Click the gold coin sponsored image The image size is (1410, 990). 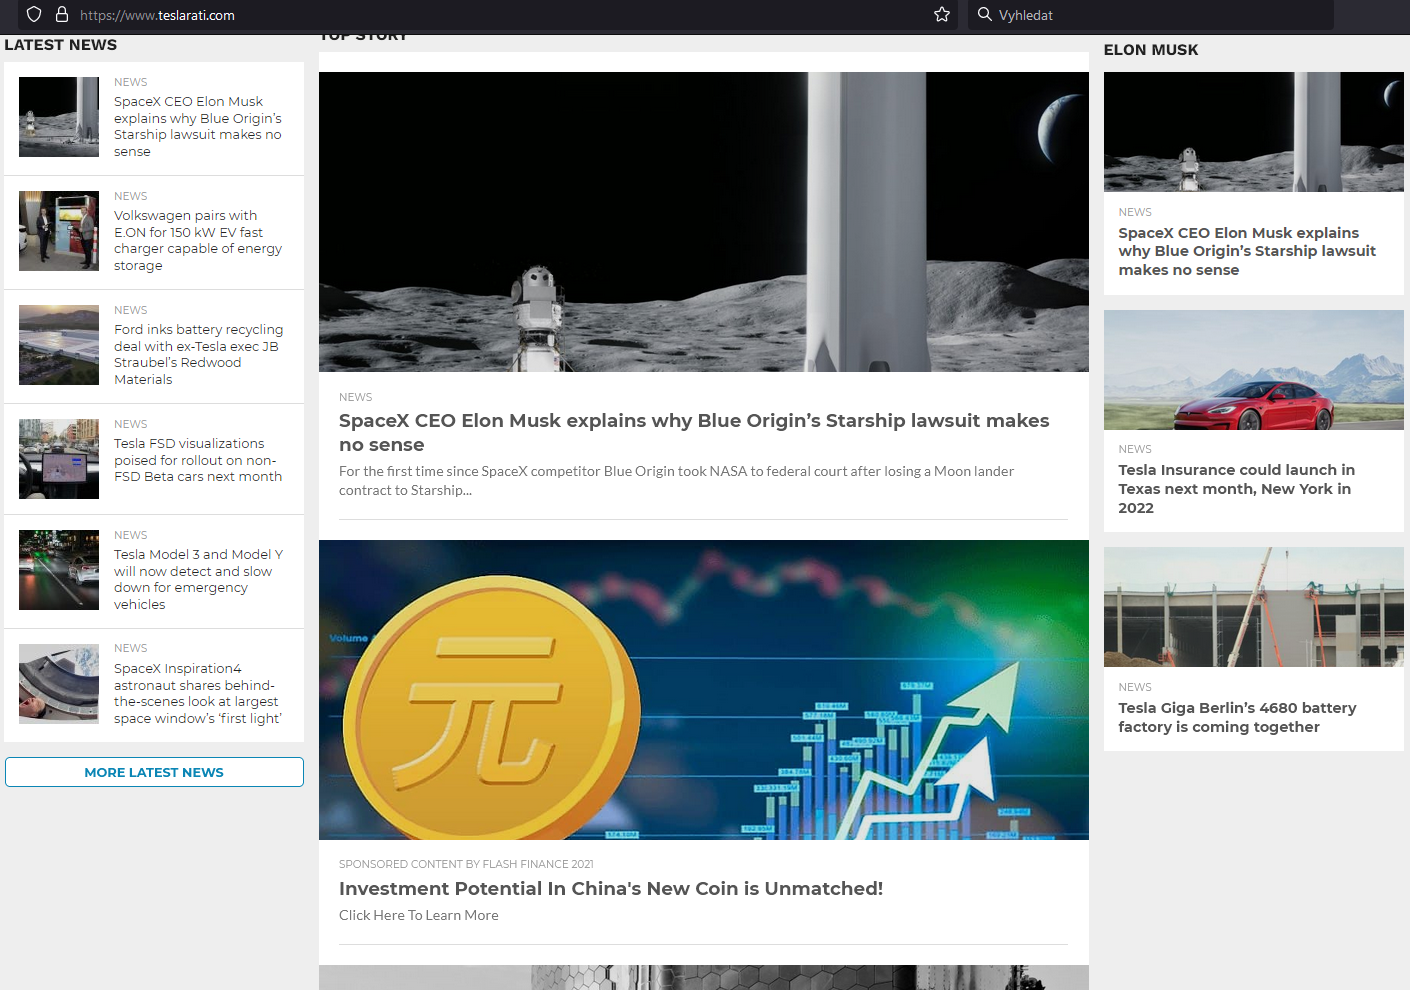[704, 690]
